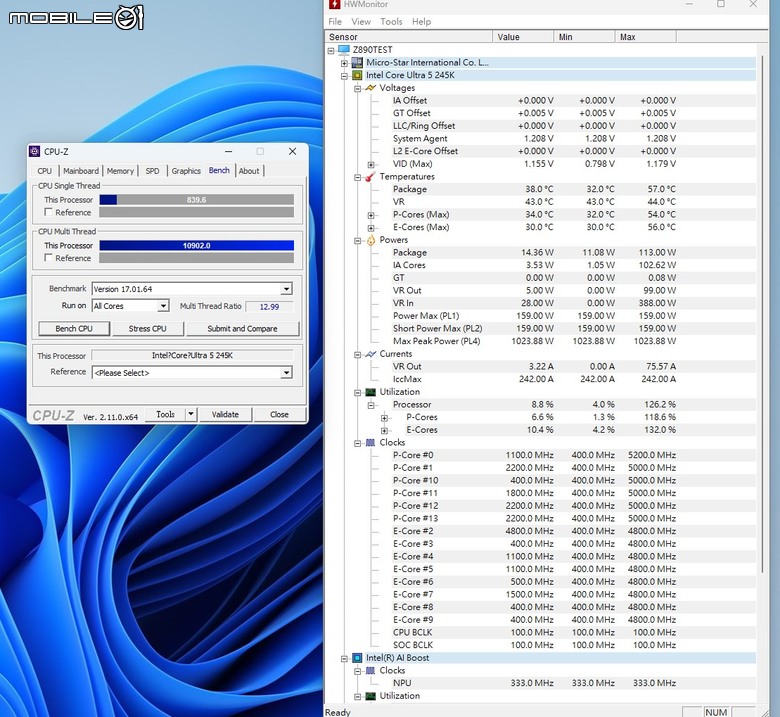Expand the E-Cores (Max) temperature row
780x717 pixels.
371,228
